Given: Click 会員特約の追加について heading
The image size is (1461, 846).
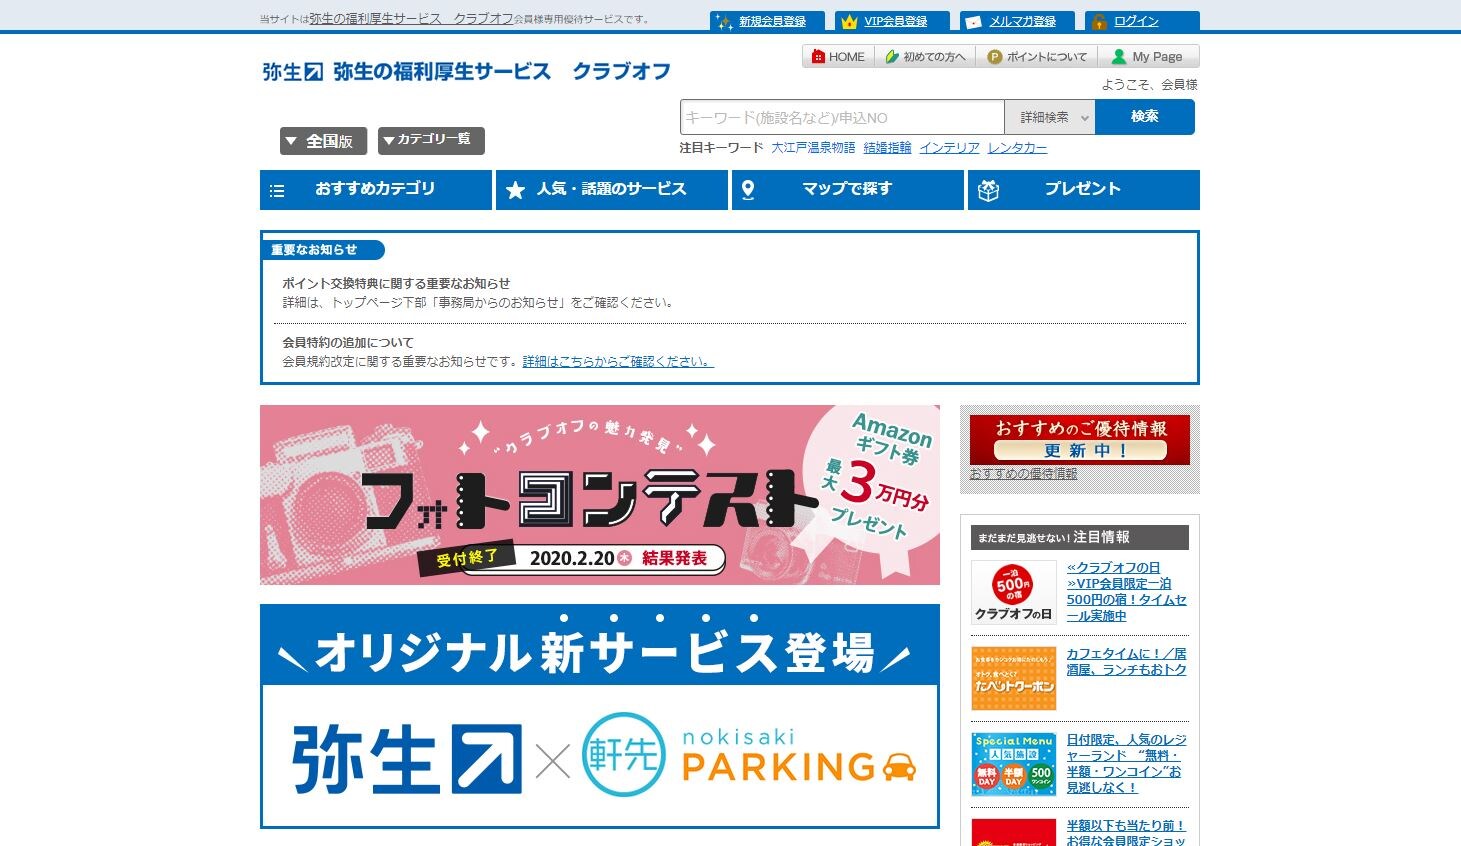Looking at the screenshot, I should click(348, 342).
